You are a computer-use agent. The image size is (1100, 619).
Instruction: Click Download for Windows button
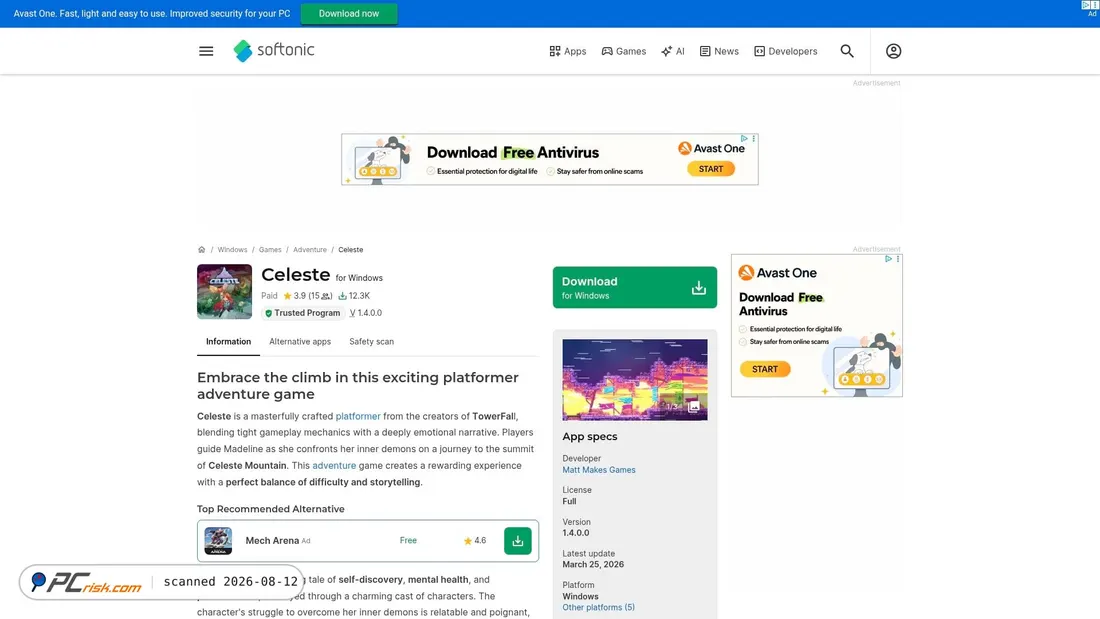point(634,287)
